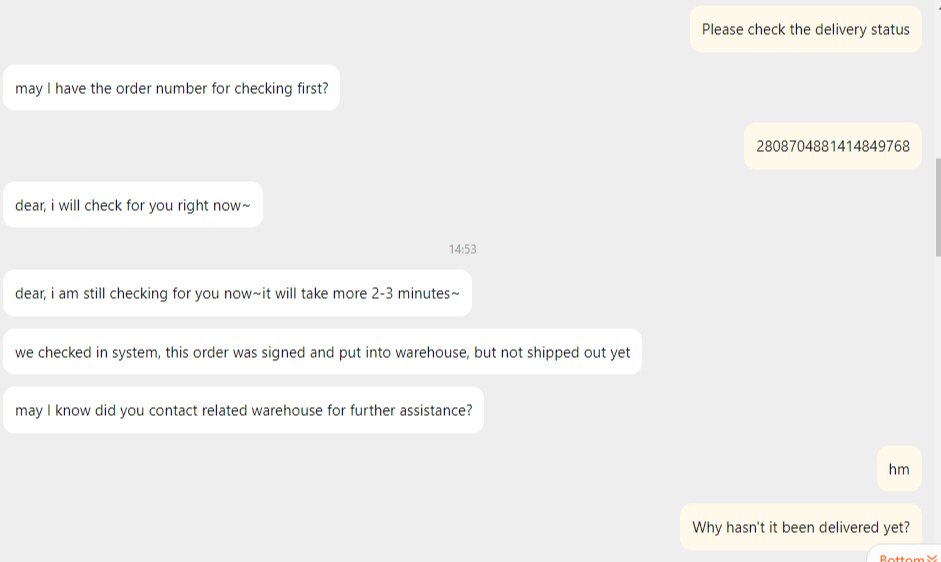Click the double-chevron icon beside Bottom
The width and height of the screenshot is (941, 562).
pos(932,558)
